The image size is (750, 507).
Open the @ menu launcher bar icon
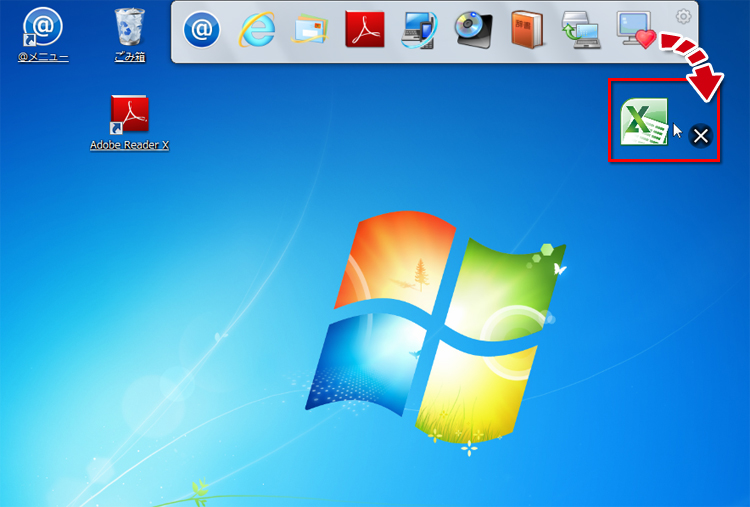(x=201, y=30)
